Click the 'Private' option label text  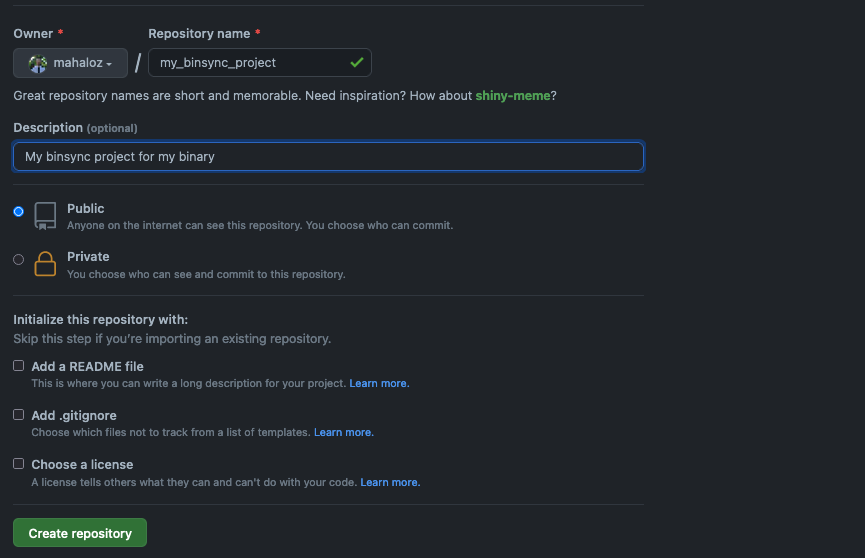tap(88, 257)
